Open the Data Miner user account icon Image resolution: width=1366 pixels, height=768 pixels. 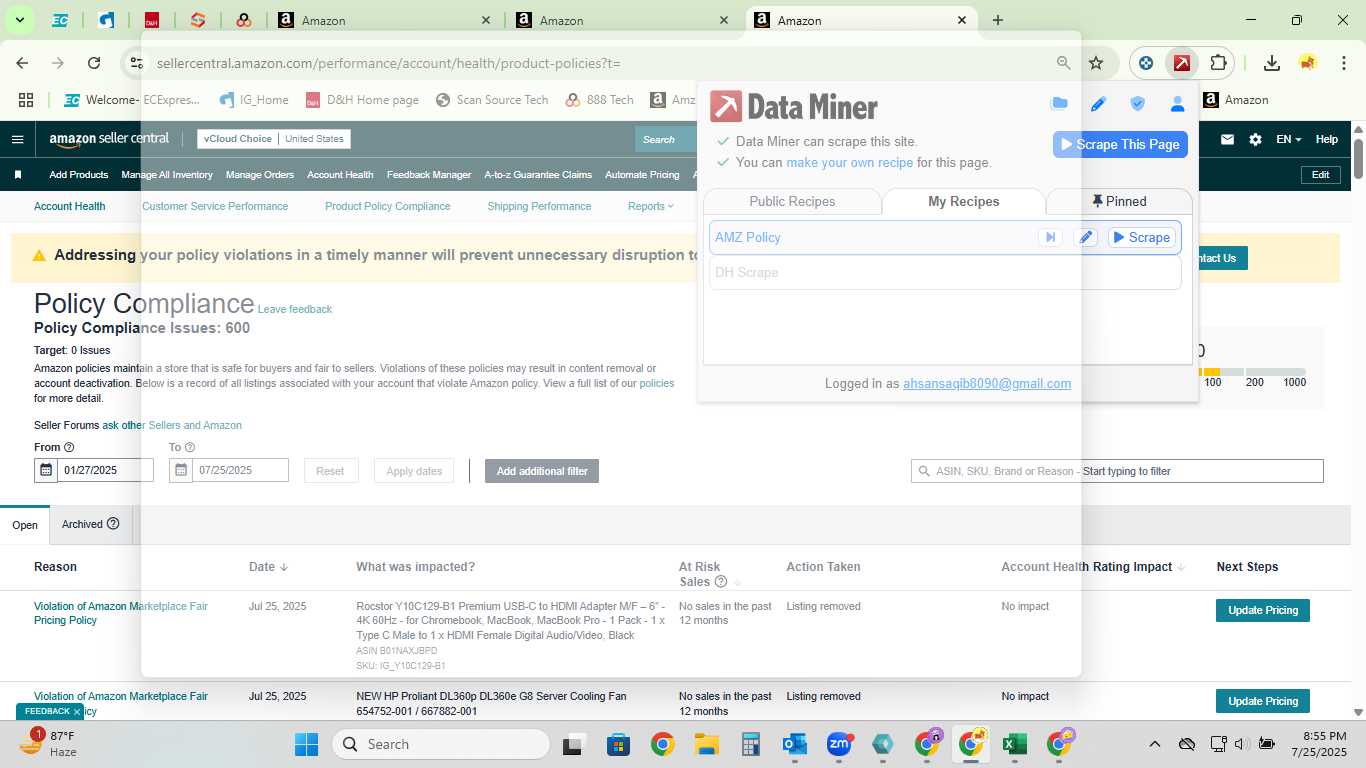click(x=1177, y=103)
